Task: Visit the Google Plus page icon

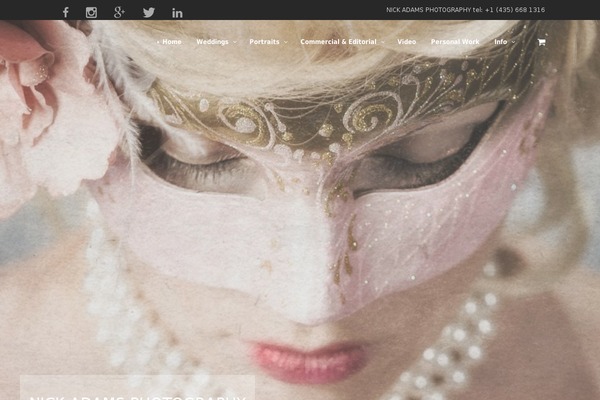Action: (x=119, y=12)
